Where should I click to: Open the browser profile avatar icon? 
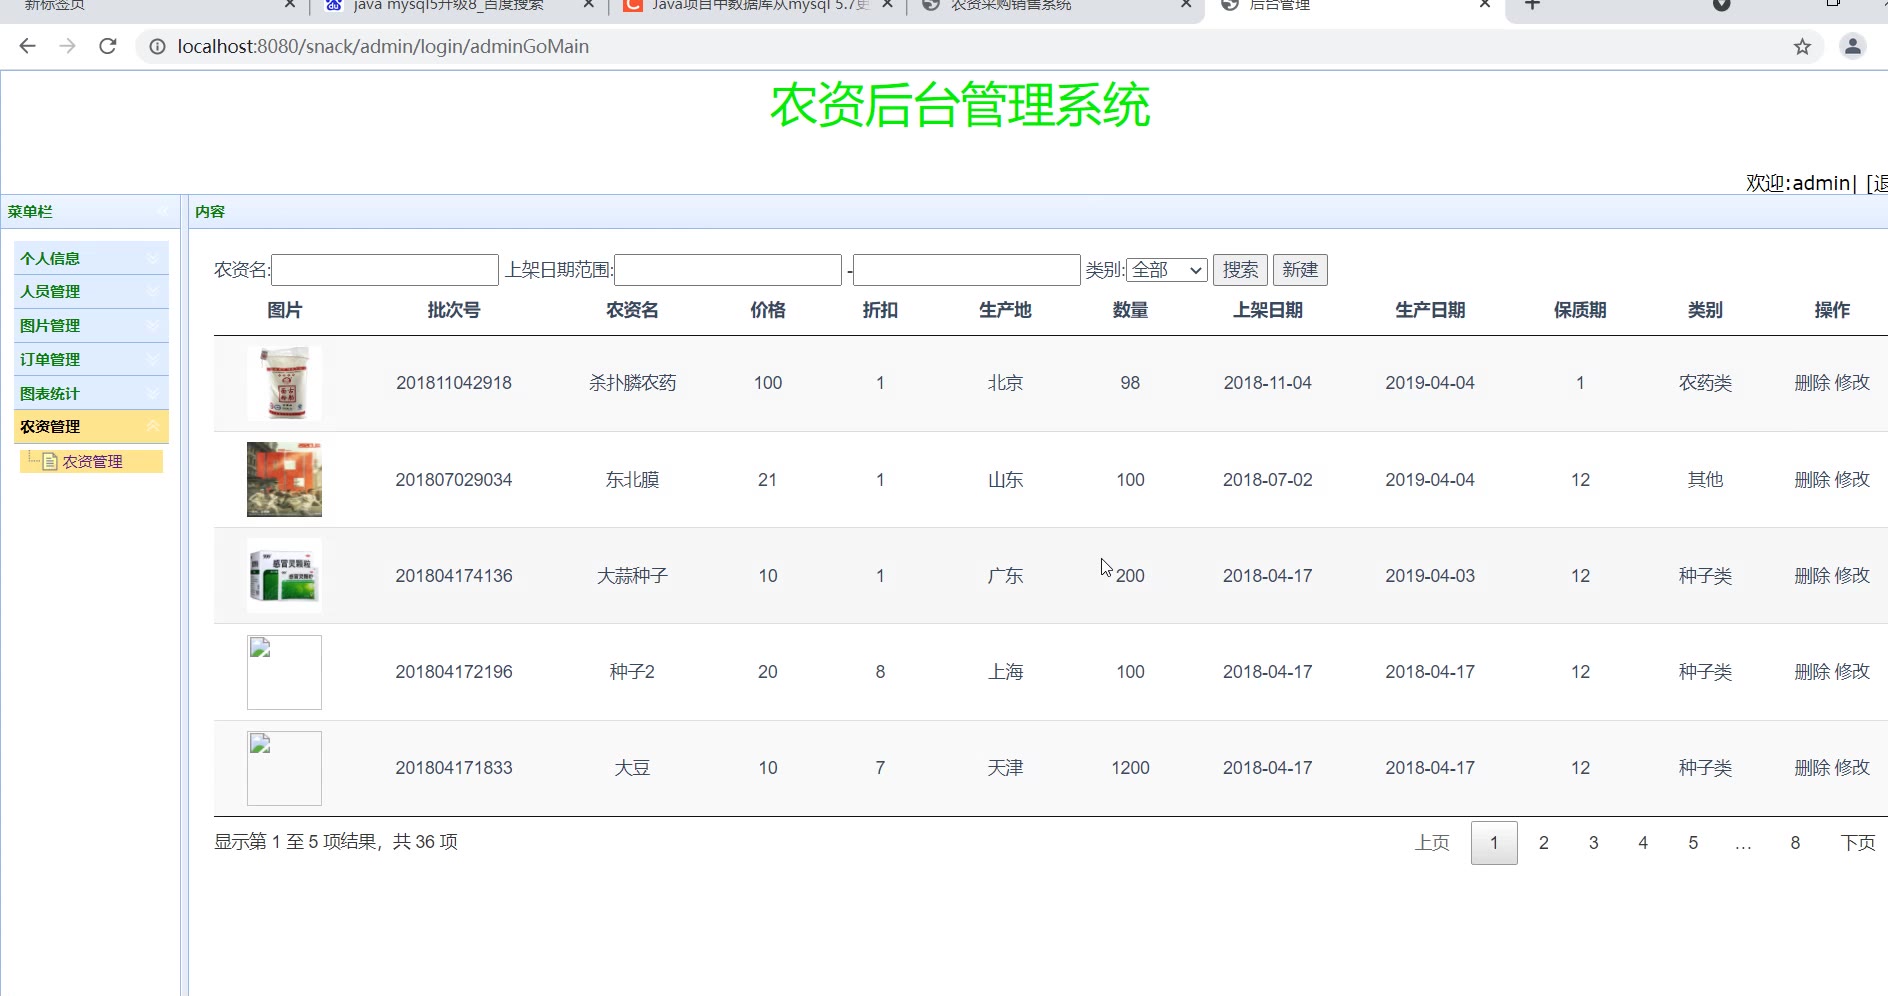pos(1852,46)
